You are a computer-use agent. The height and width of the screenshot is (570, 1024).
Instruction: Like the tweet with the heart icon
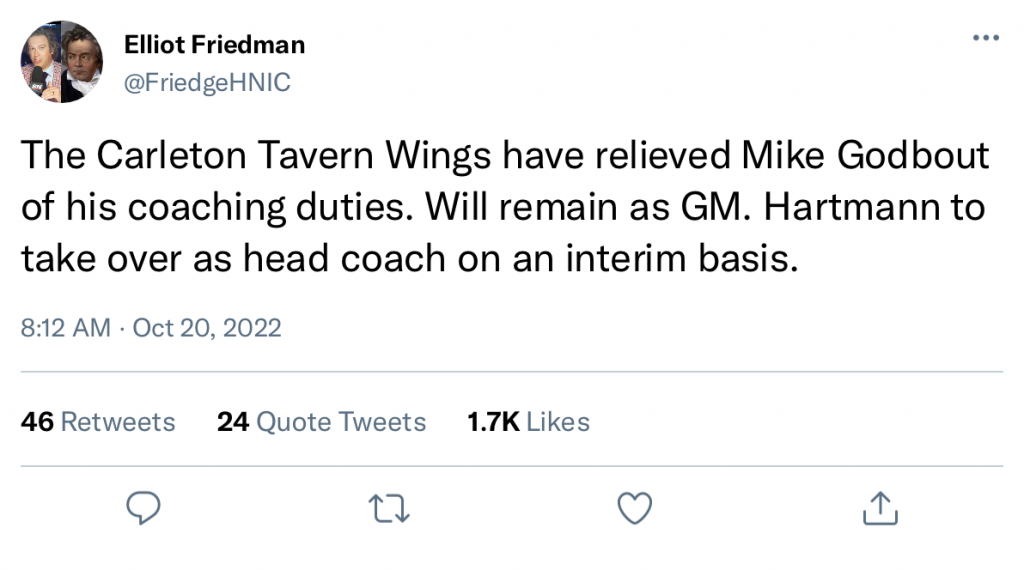click(x=635, y=510)
